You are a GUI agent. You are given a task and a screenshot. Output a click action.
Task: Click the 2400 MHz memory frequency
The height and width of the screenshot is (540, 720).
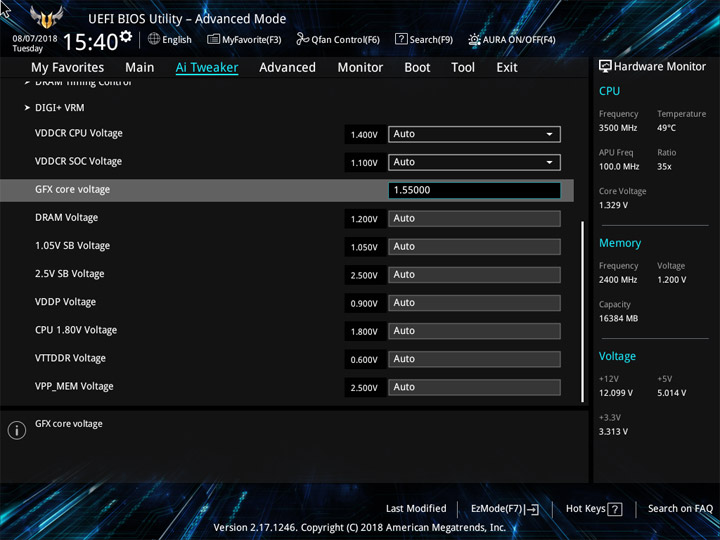pyautogui.click(x=618, y=280)
